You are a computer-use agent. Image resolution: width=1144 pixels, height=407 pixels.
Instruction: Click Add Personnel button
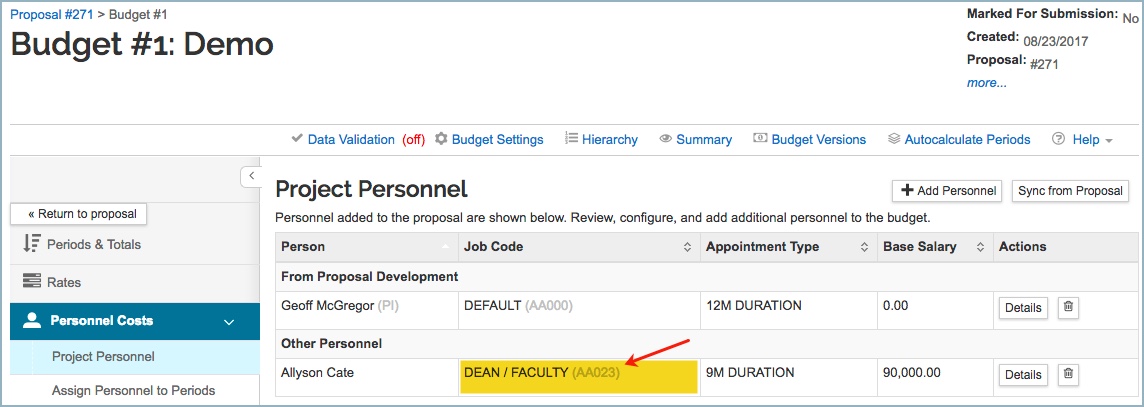point(946,191)
